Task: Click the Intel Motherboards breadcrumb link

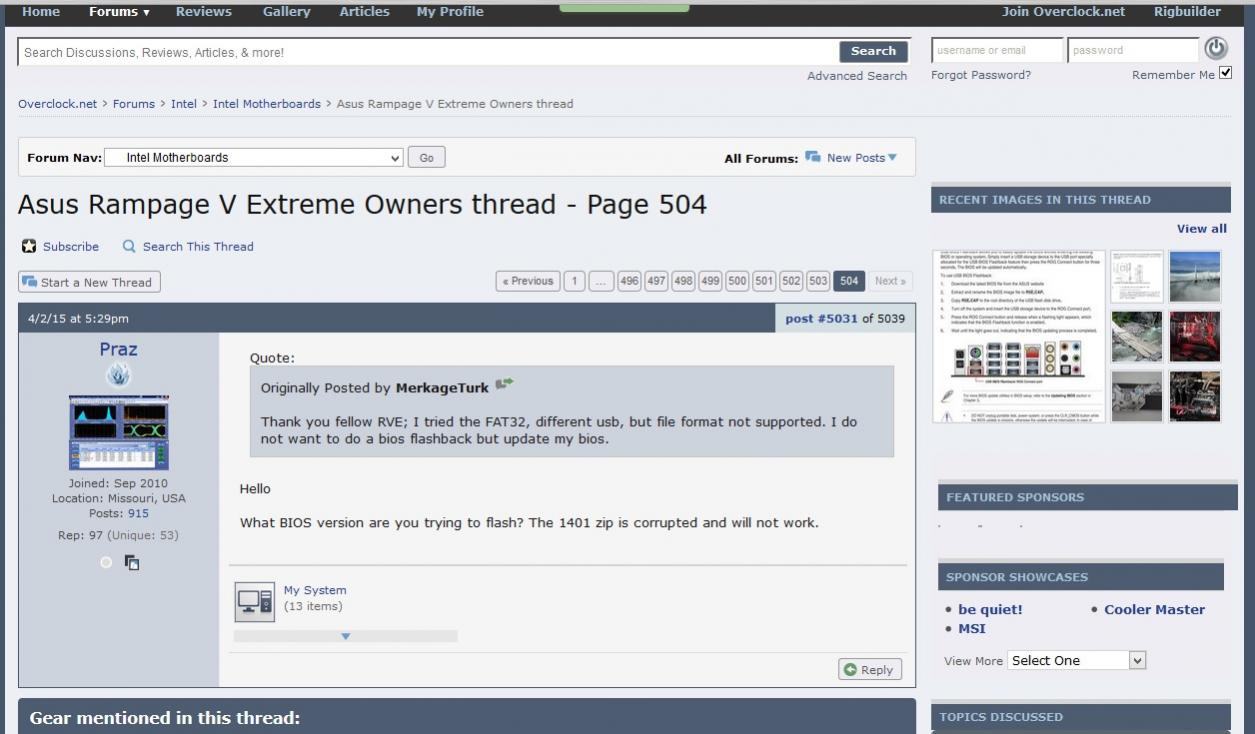Action: (267, 104)
